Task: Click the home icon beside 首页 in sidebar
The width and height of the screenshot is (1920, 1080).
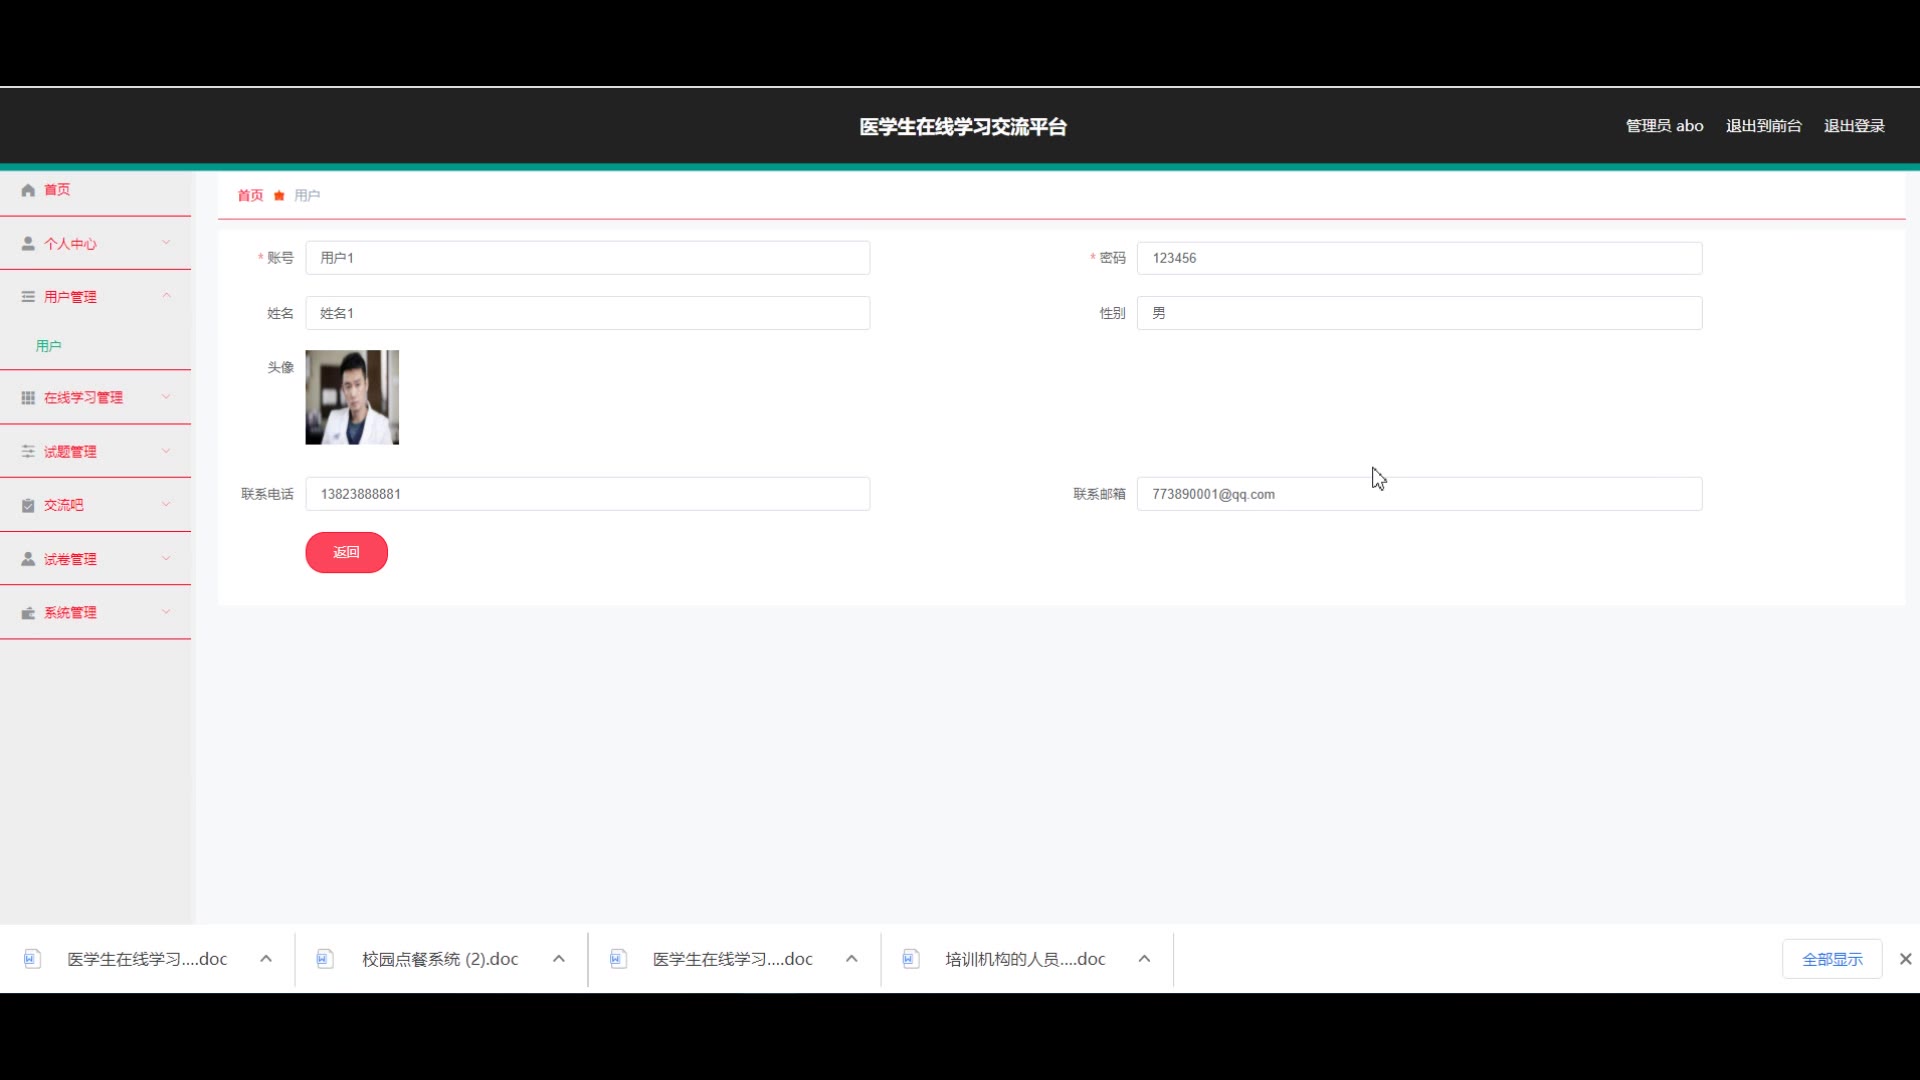Action: [x=28, y=190]
